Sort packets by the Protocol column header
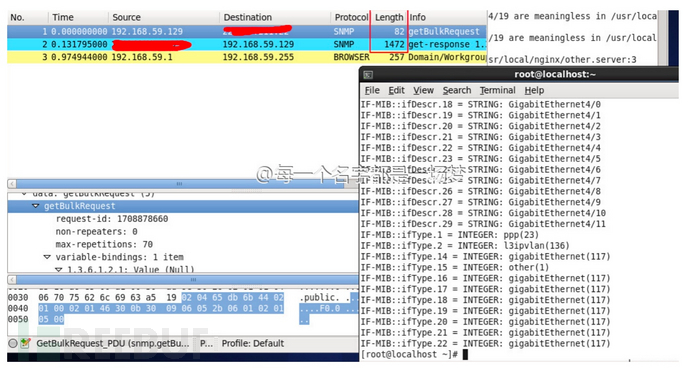 coord(350,18)
